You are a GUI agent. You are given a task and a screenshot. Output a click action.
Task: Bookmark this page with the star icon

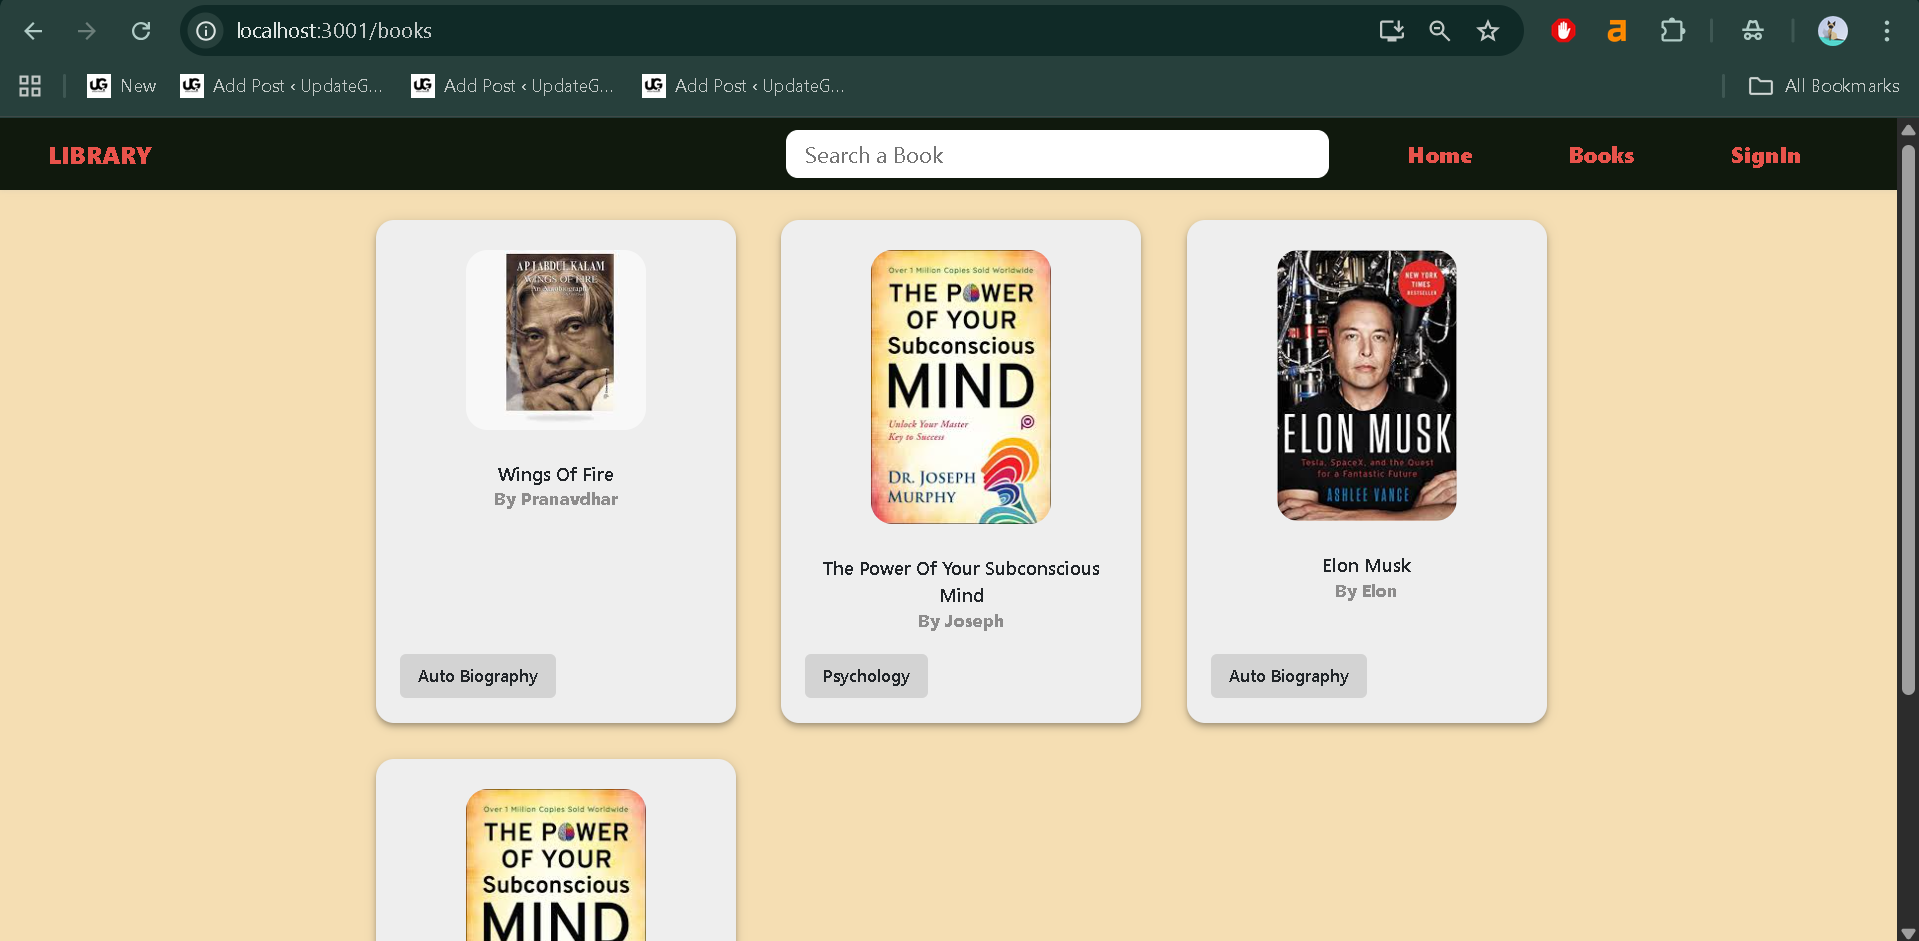(1488, 31)
